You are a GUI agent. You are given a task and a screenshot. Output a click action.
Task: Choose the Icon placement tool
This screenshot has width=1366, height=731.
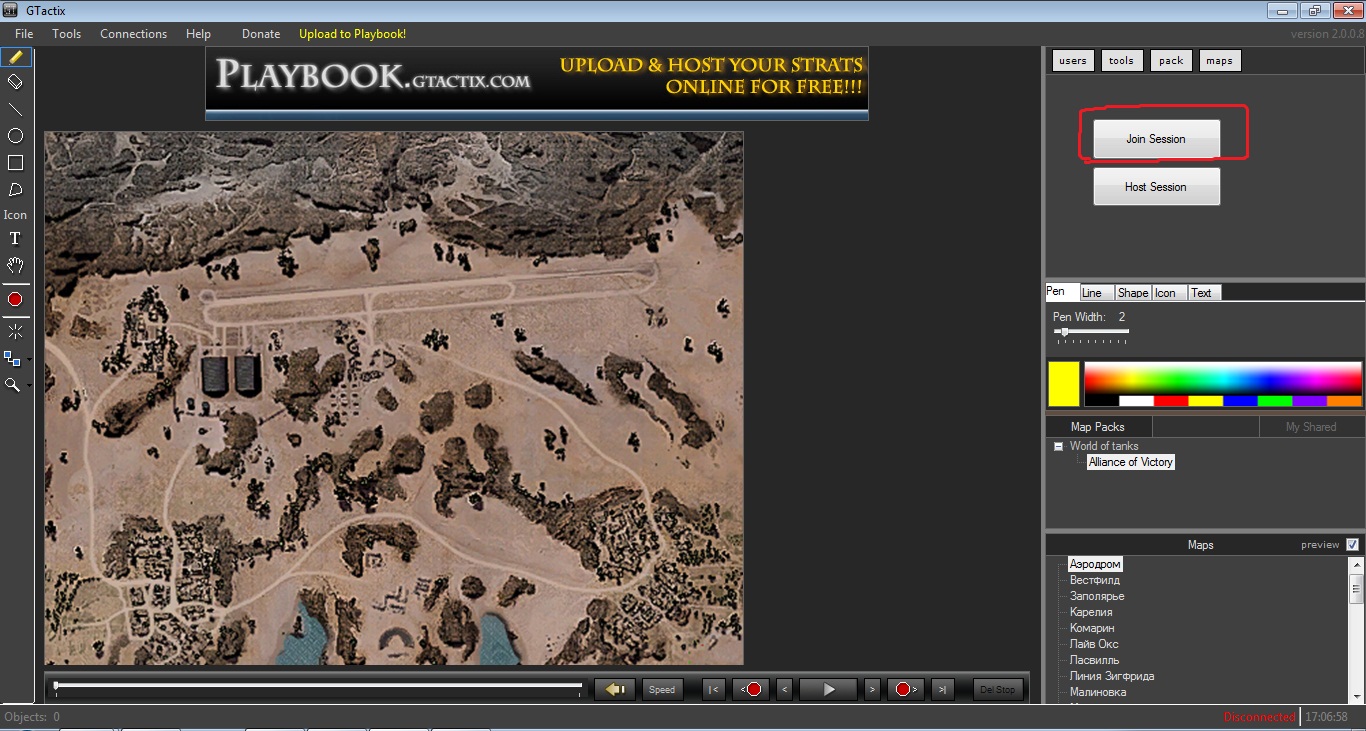pos(15,215)
